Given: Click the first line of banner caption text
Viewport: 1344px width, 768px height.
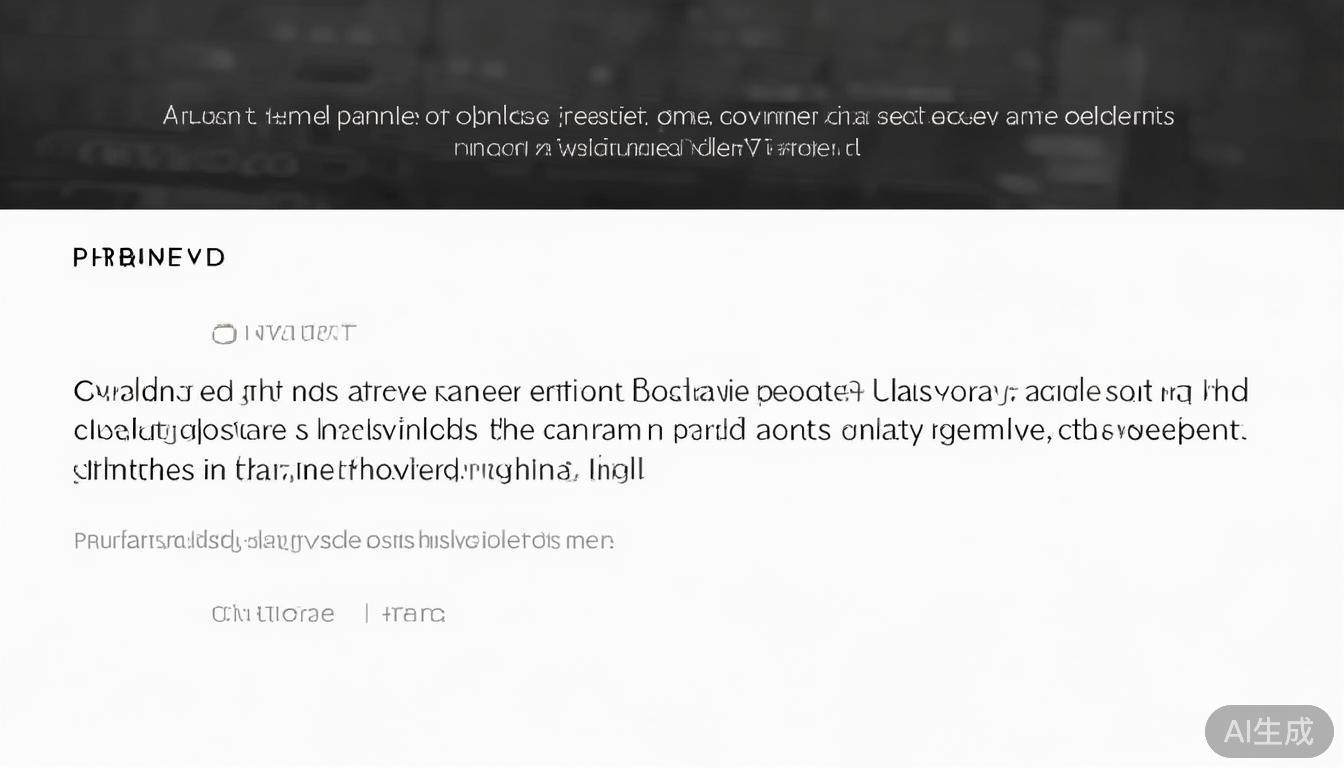Looking at the screenshot, I should pyautogui.click(x=668, y=117).
